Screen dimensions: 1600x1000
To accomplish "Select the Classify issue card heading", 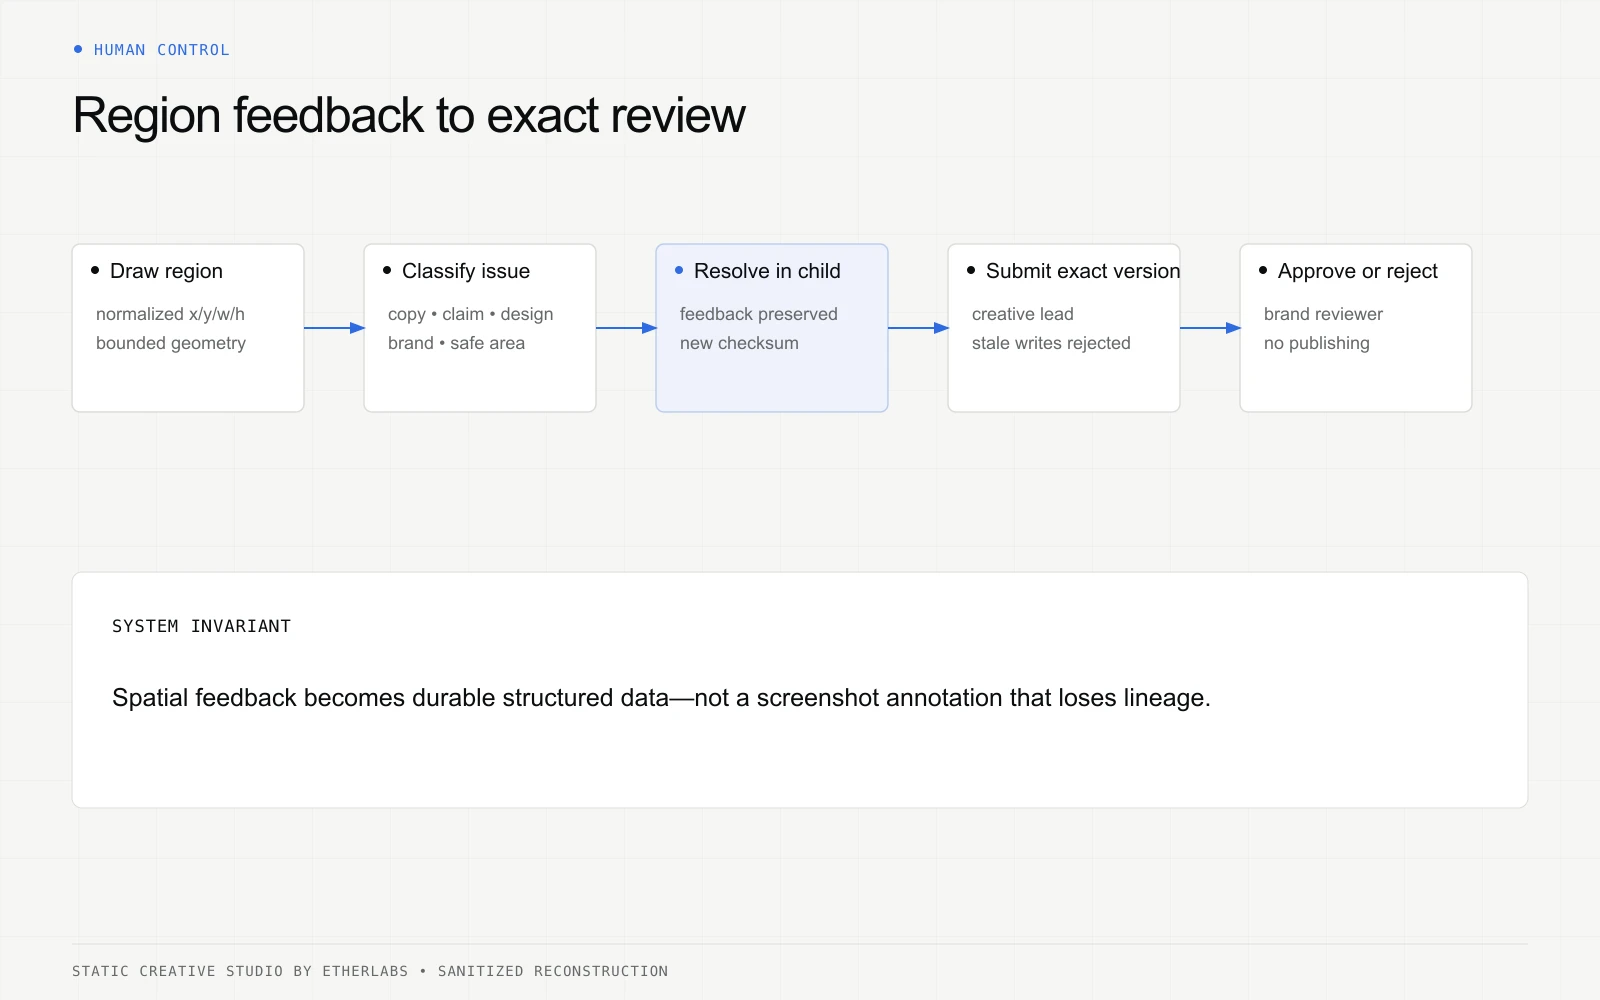I will (x=466, y=271).
